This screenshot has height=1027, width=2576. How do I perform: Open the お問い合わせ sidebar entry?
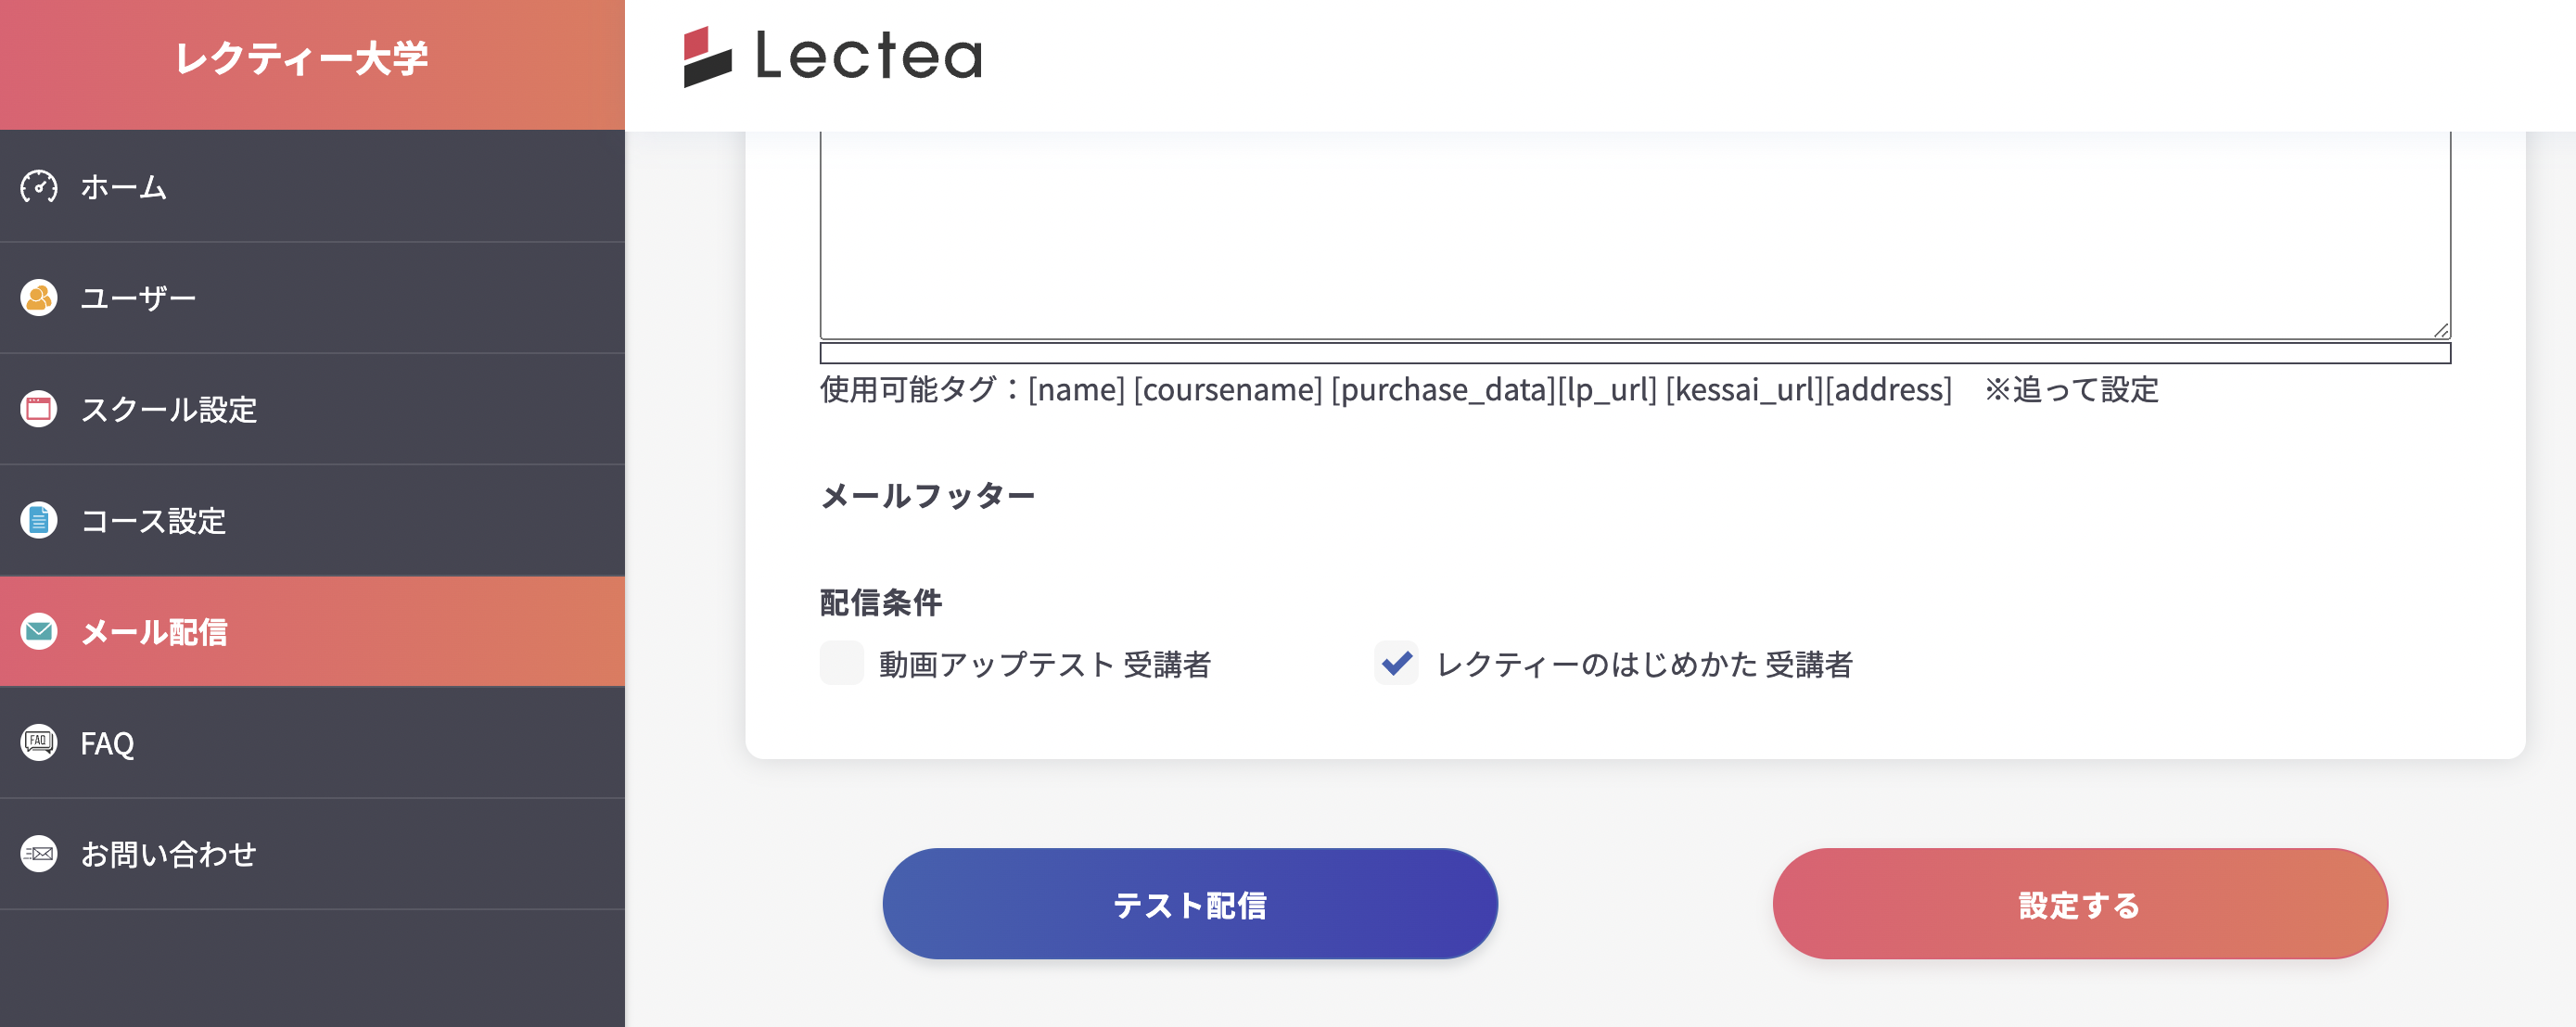[169, 854]
